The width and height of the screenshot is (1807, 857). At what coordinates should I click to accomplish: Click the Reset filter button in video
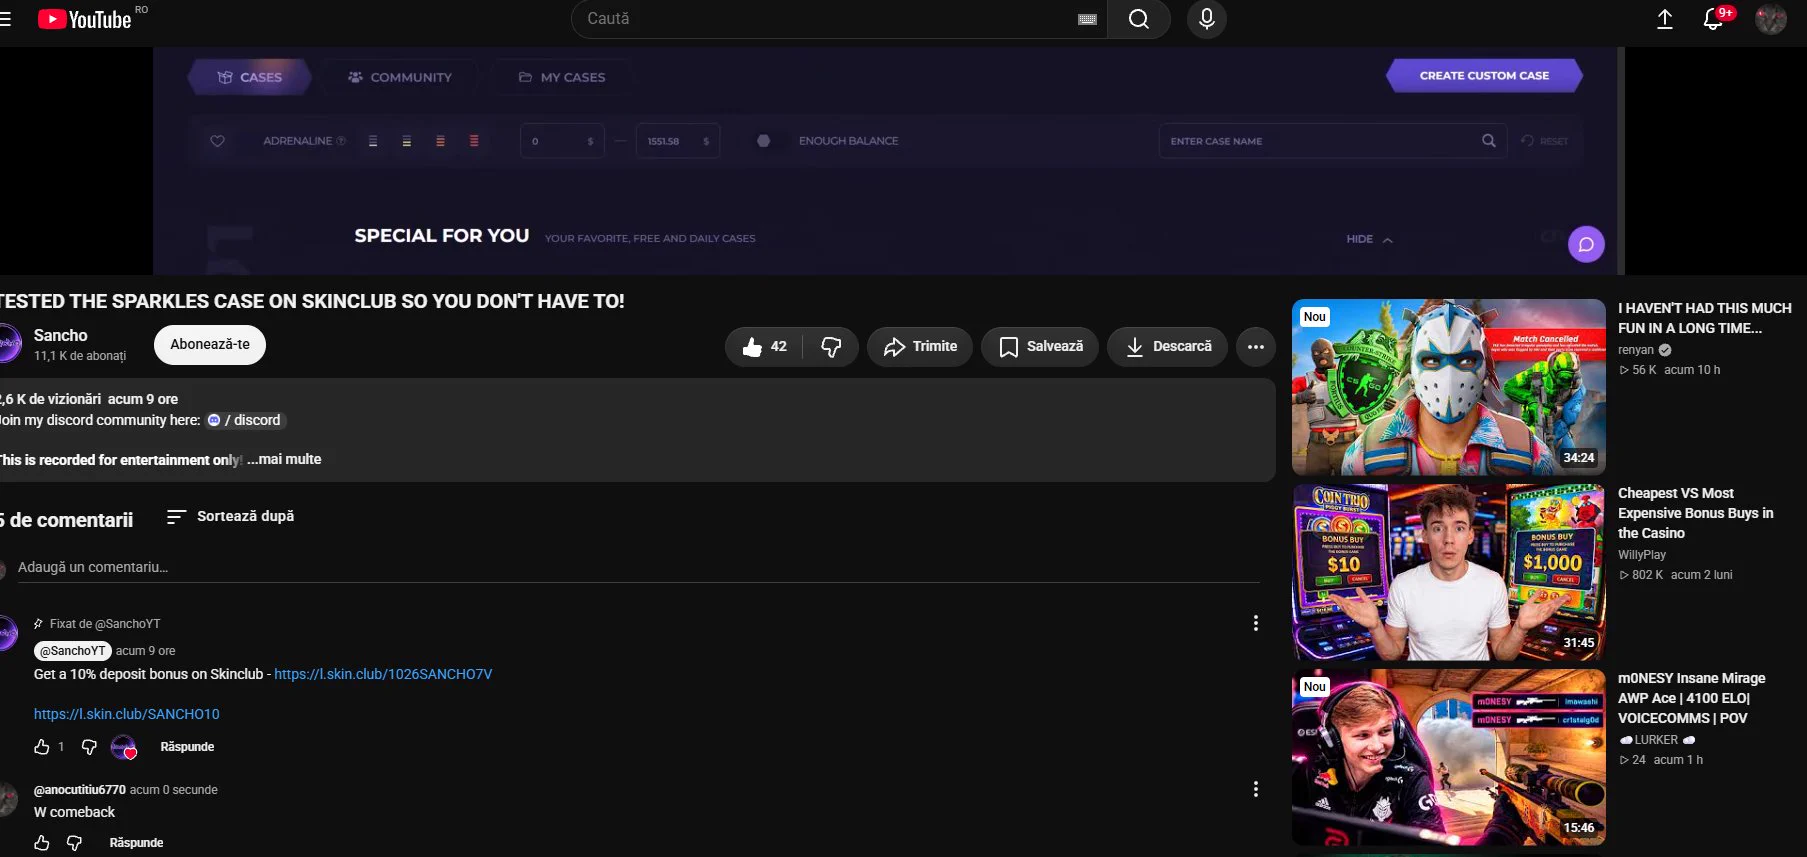tap(1545, 141)
